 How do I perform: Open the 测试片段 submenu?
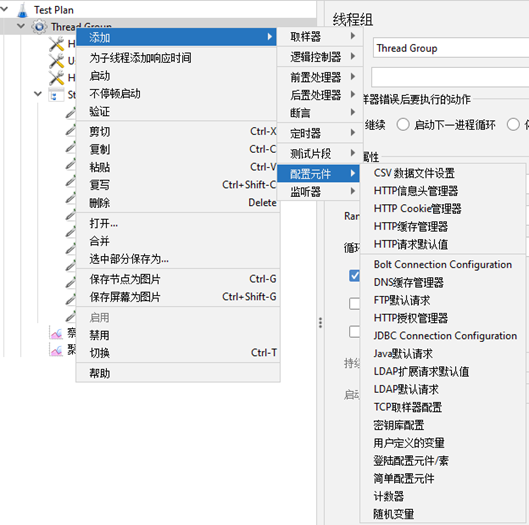(320, 154)
